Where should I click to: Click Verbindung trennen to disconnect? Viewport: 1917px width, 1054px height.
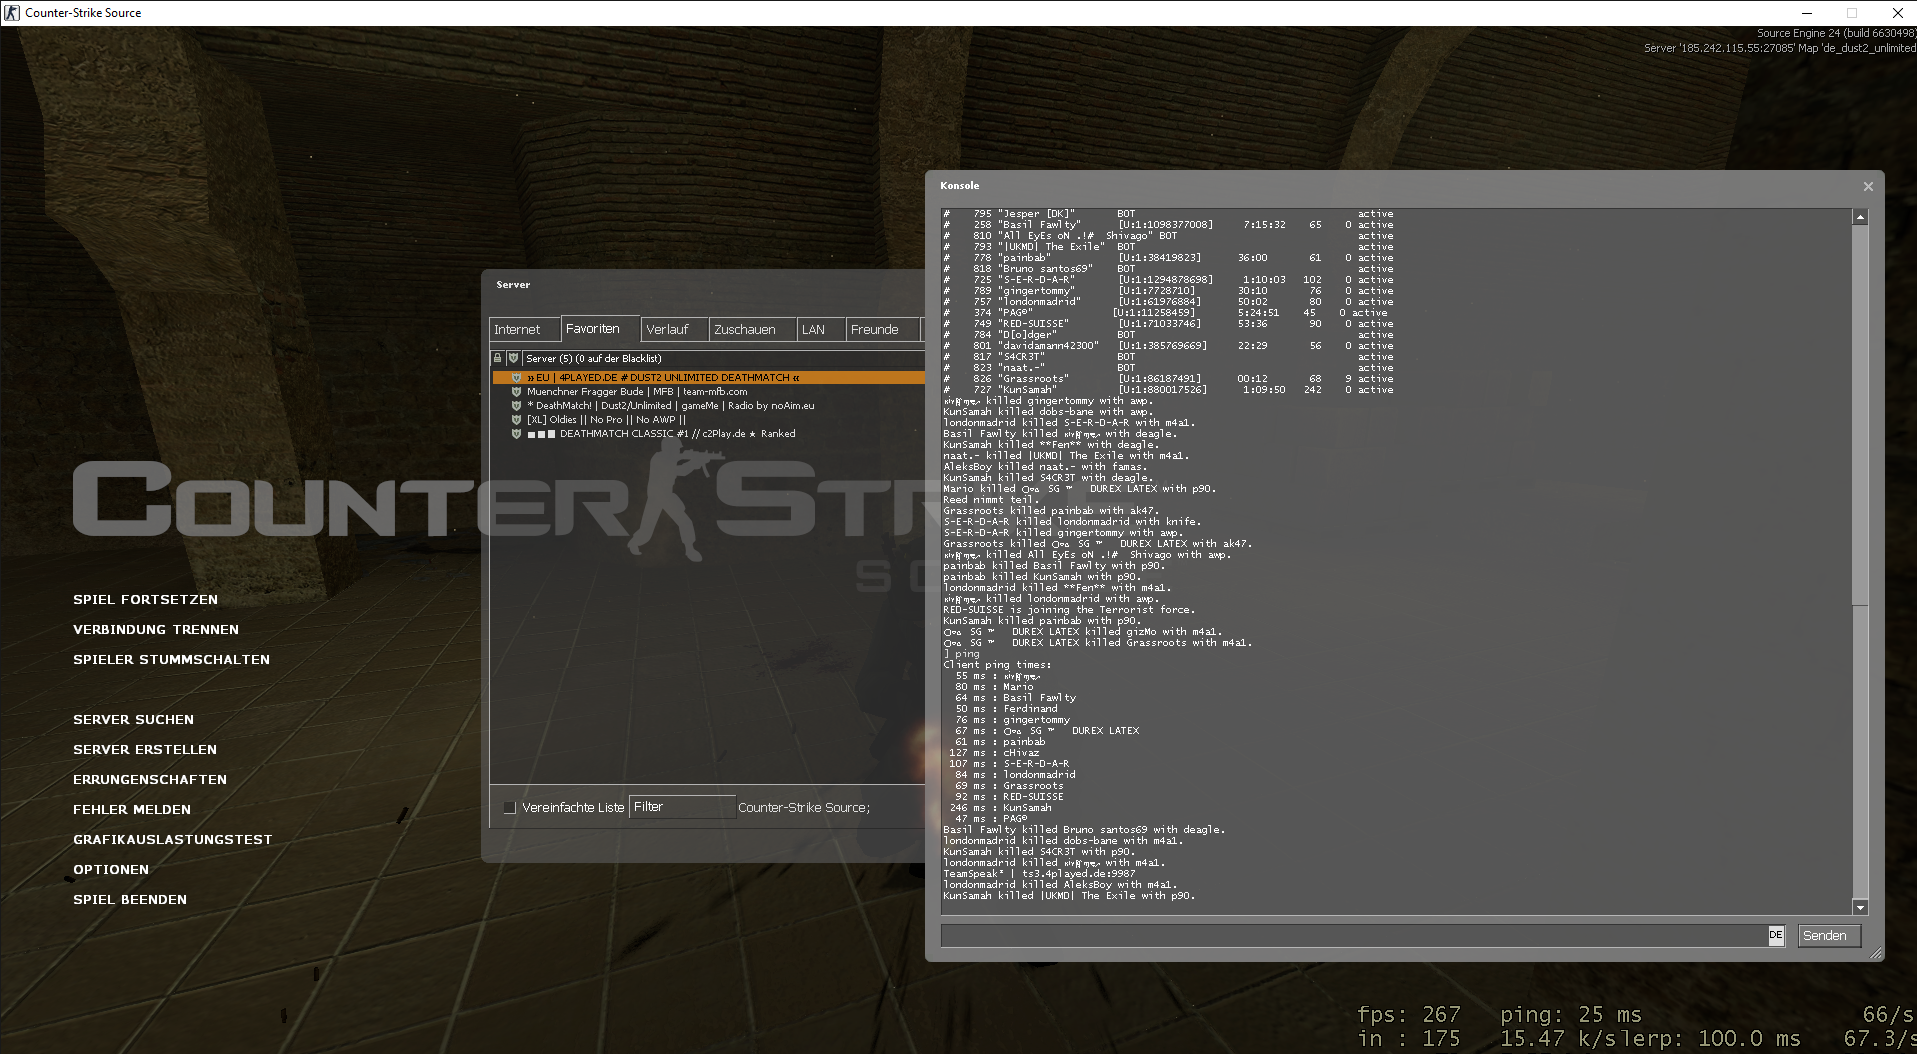[156, 629]
